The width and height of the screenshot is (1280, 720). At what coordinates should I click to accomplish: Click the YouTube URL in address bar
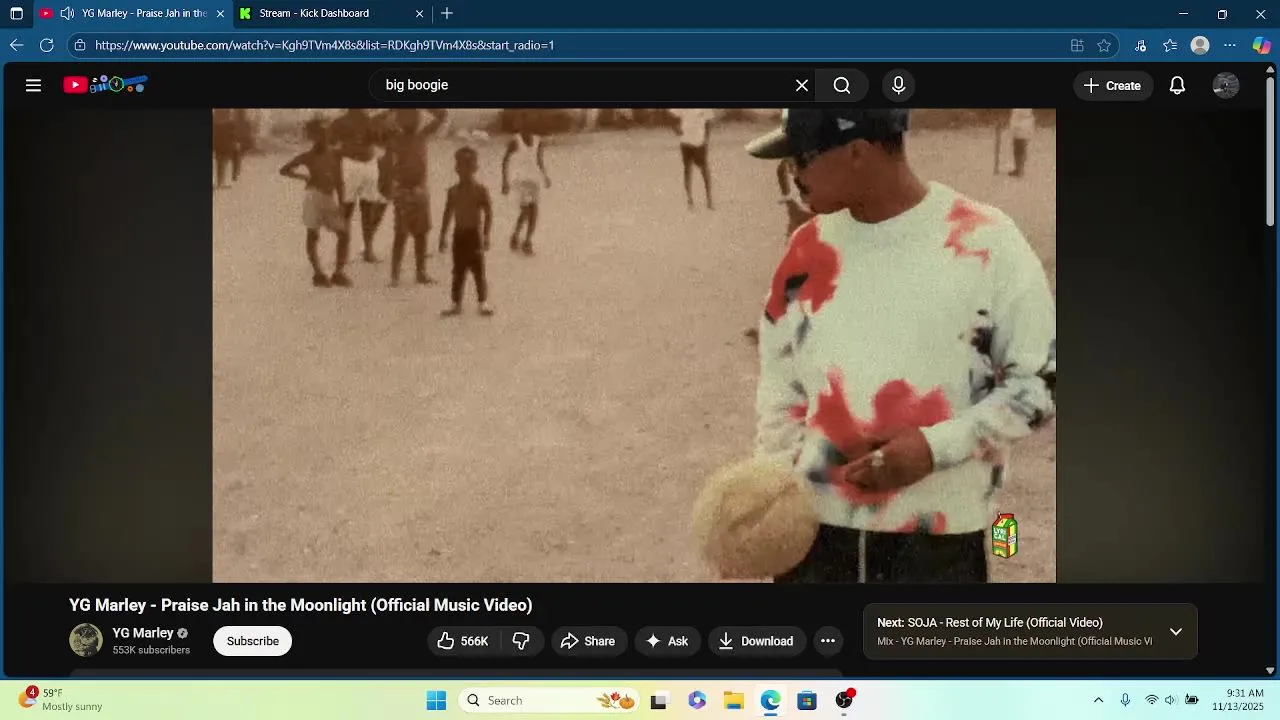pos(324,45)
